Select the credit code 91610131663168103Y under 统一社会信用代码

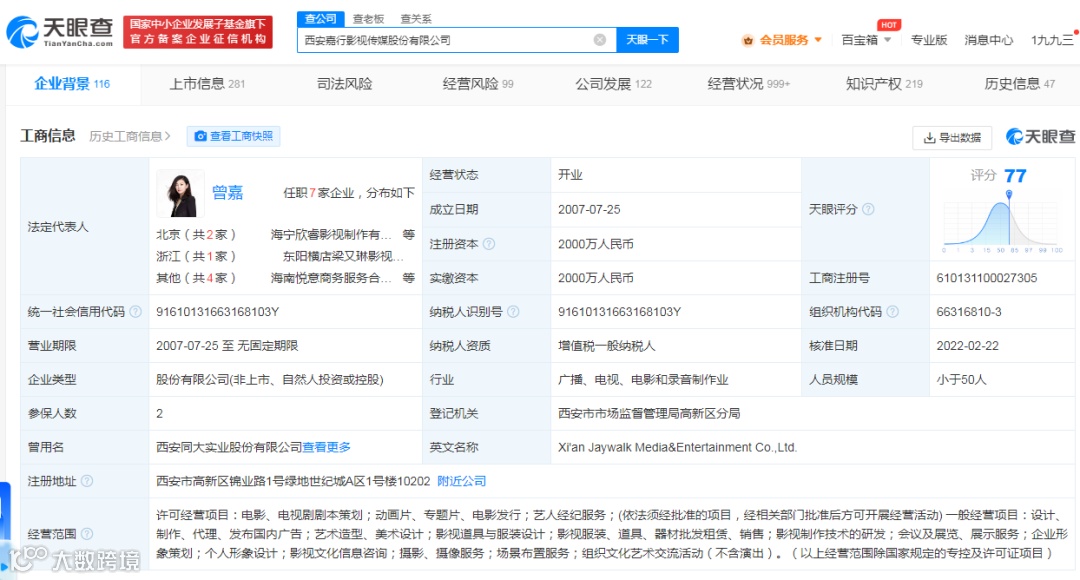pyautogui.click(x=217, y=311)
